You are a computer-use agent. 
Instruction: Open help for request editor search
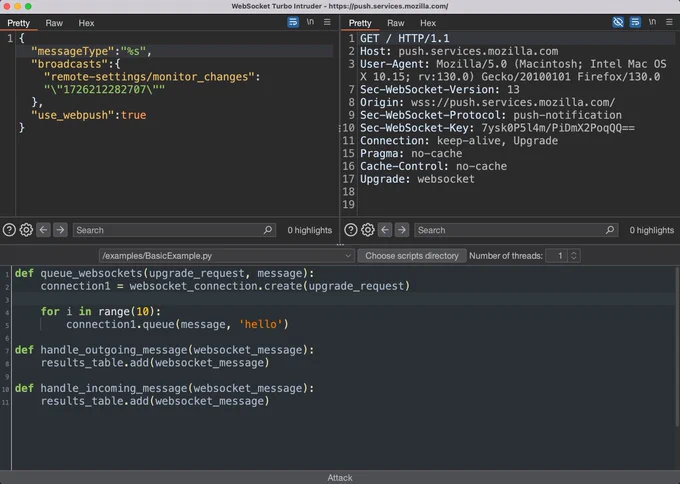pos(351,230)
